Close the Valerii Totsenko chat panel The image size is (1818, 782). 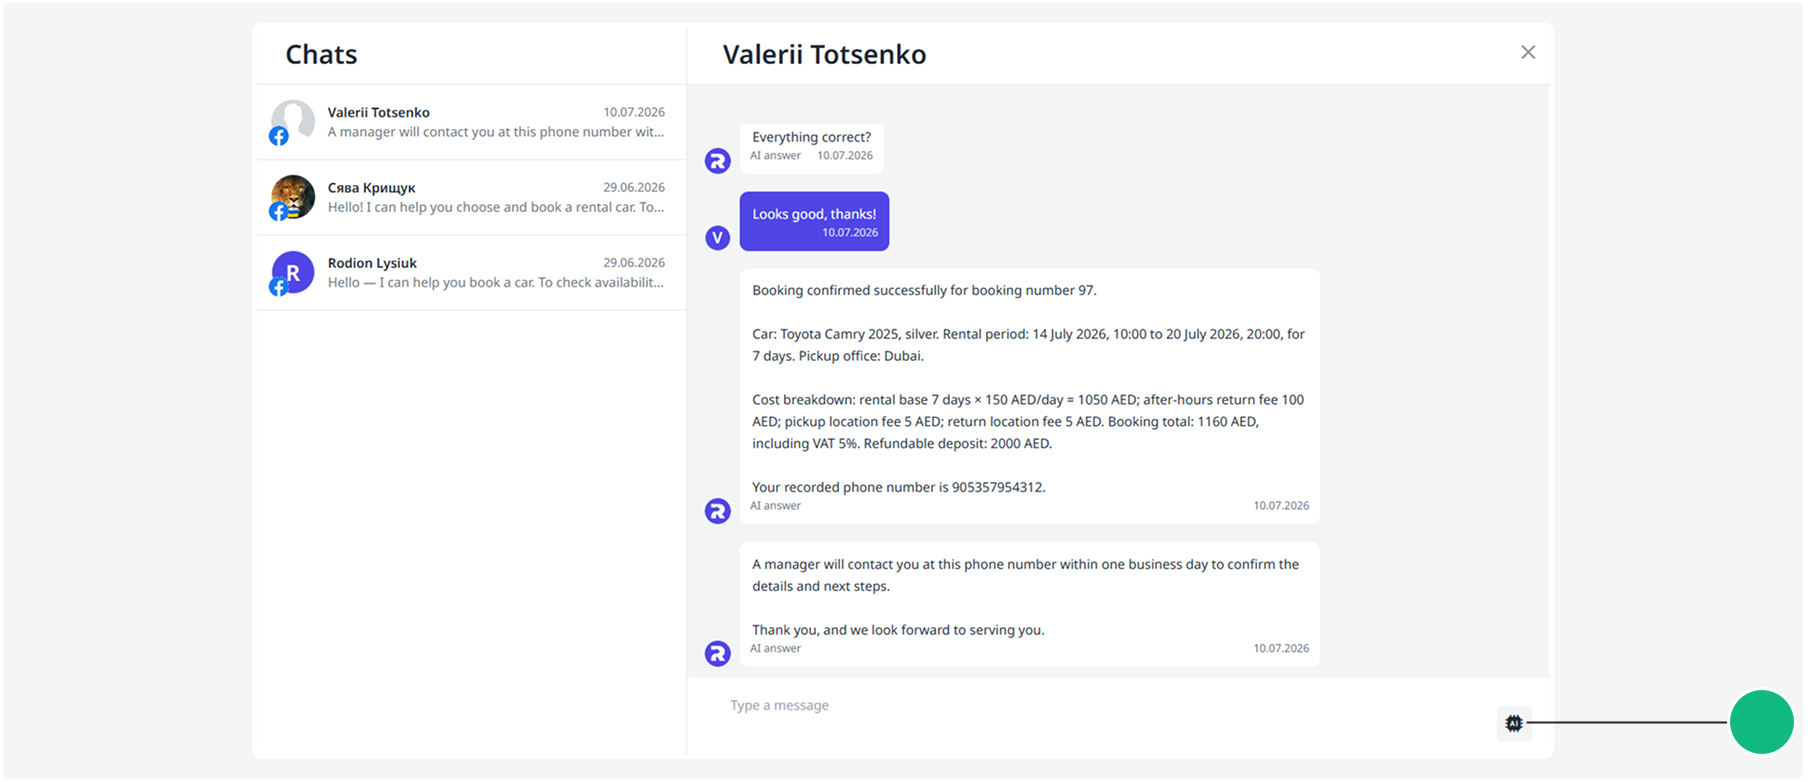click(1527, 52)
